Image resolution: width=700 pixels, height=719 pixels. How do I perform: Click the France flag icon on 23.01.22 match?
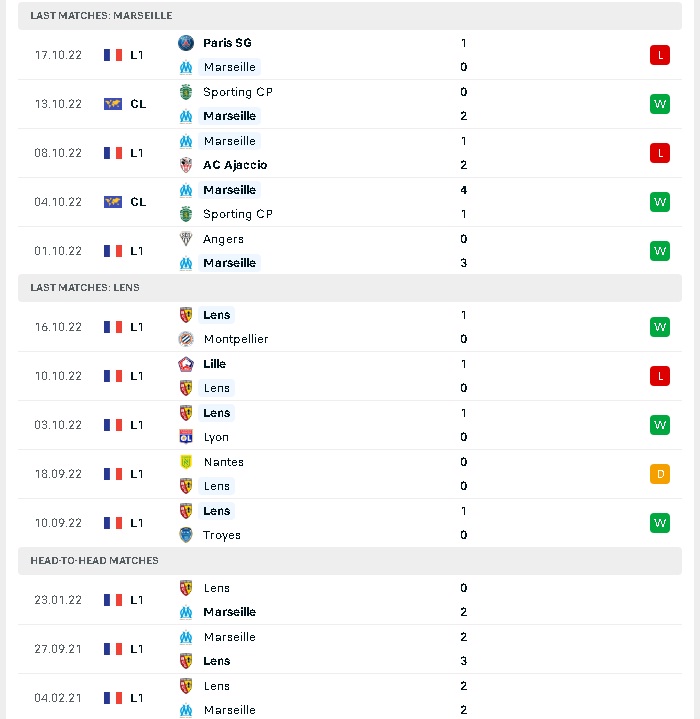[x=113, y=600]
